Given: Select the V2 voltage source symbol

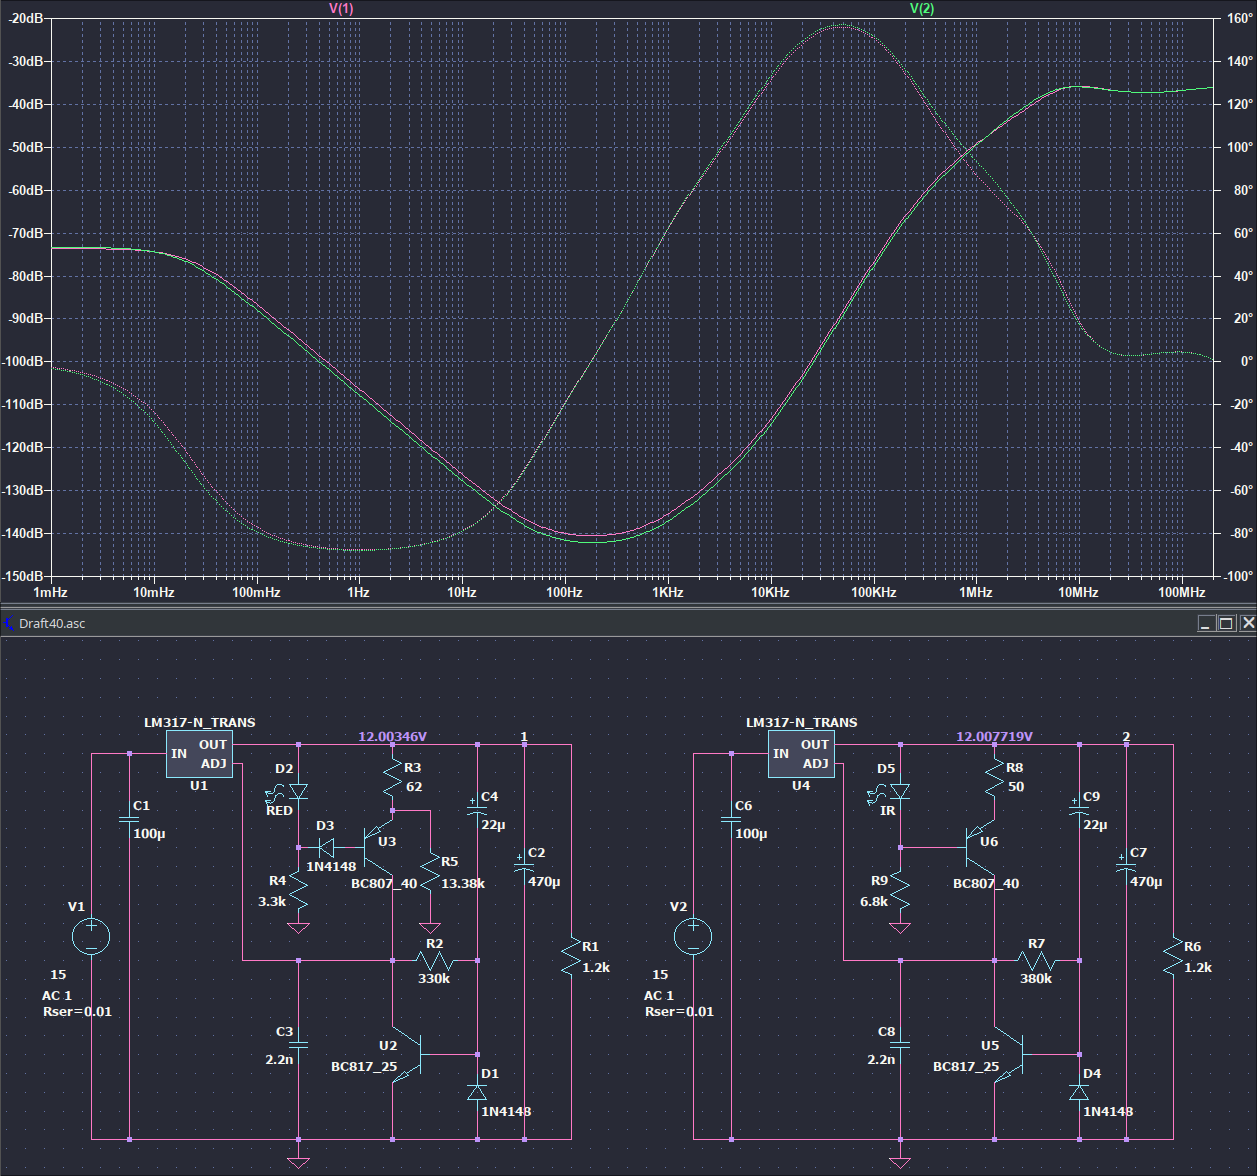Looking at the screenshot, I should pyautogui.click(x=694, y=937).
